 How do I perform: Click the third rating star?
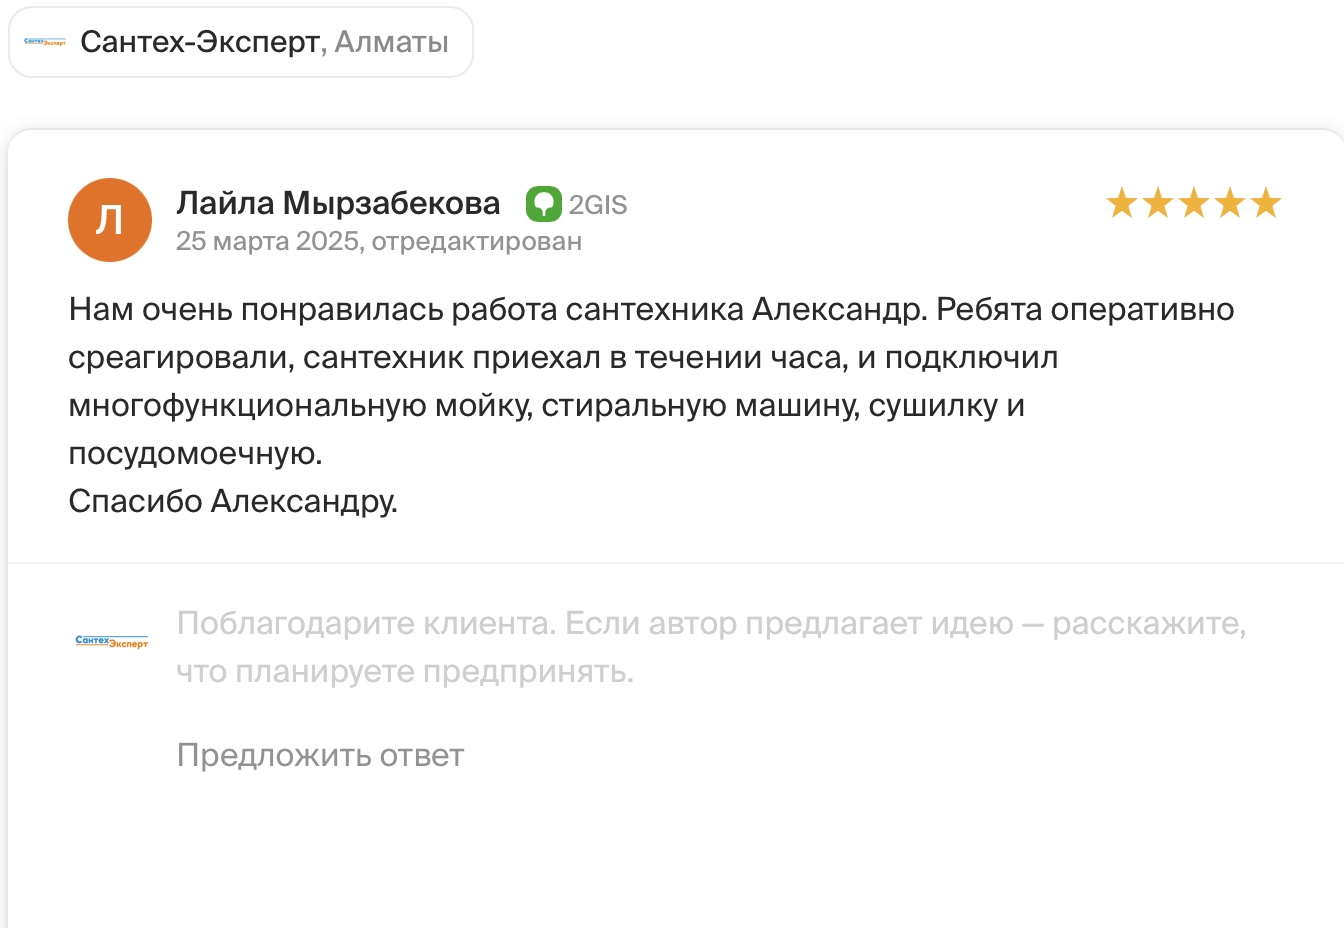pos(1194,203)
